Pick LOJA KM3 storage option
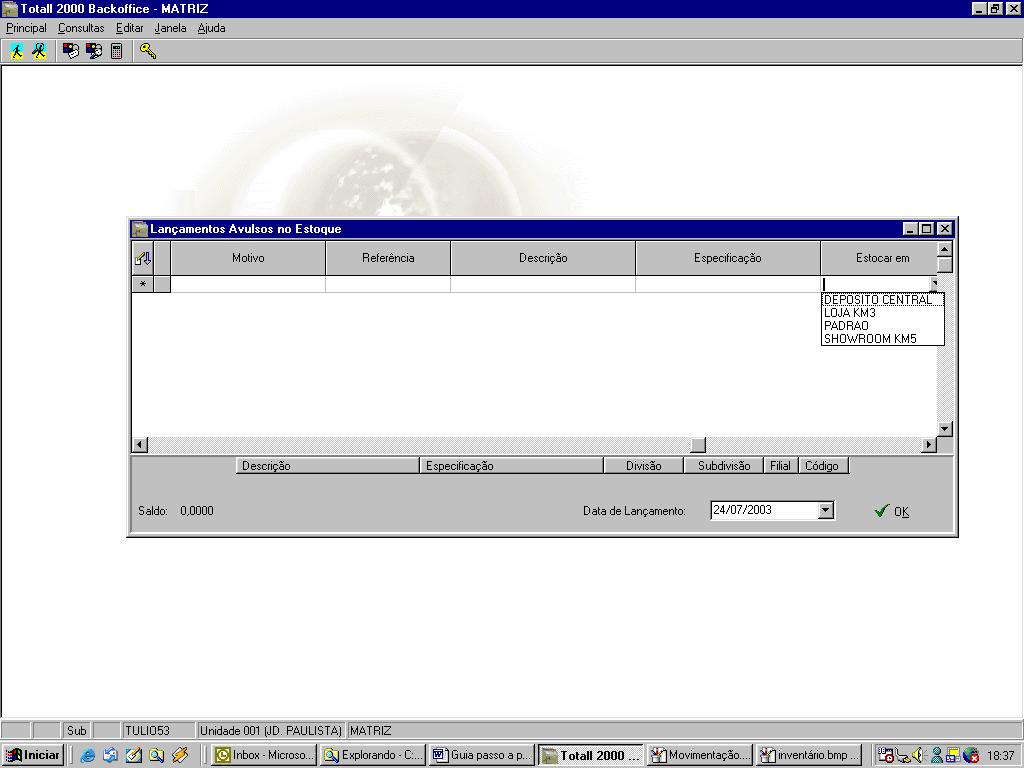This screenshot has height=768, width=1024. coord(850,313)
